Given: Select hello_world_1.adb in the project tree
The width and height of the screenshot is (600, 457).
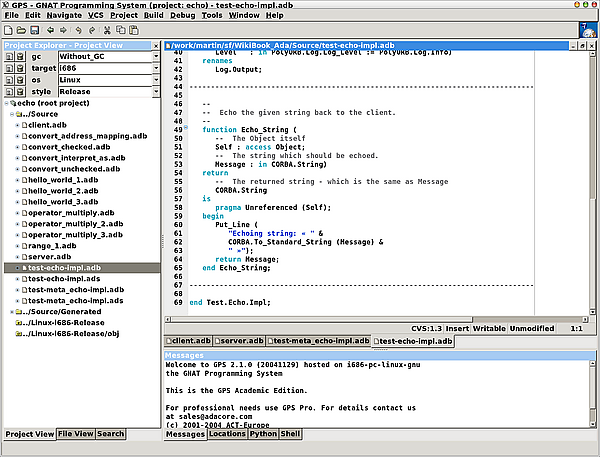Looking at the screenshot, I should [63, 180].
